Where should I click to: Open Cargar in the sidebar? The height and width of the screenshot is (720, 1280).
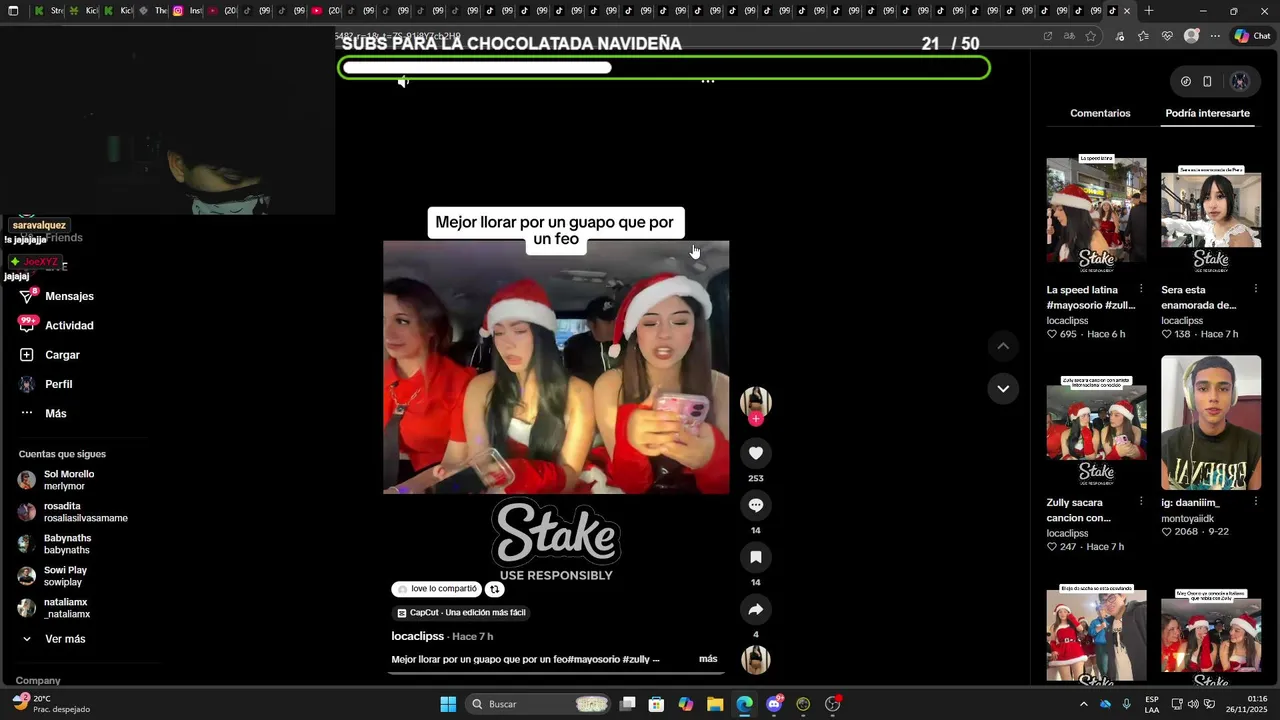50,355
